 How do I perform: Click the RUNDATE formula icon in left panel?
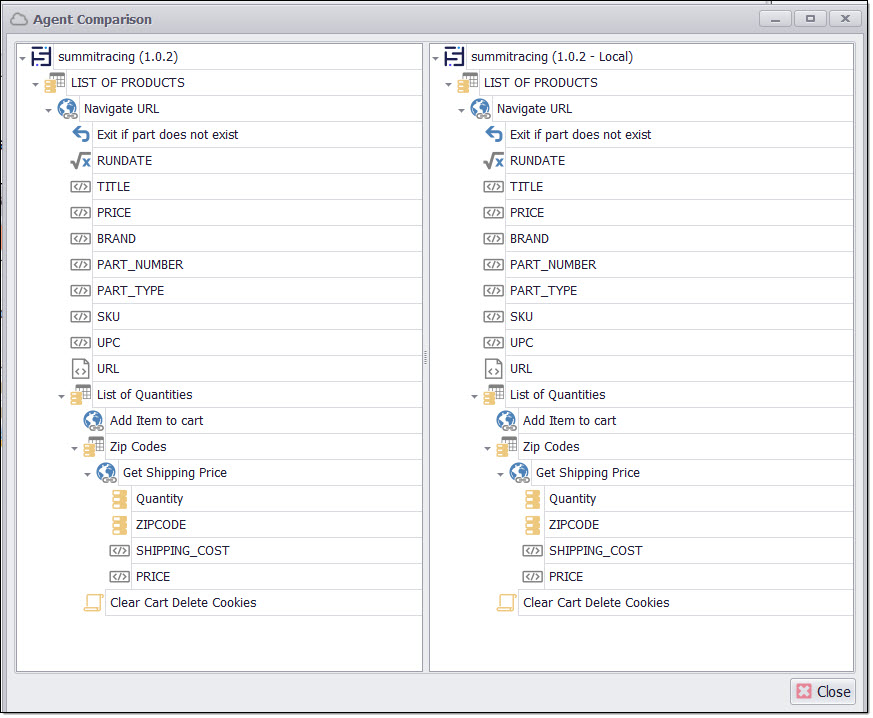coord(81,161)
